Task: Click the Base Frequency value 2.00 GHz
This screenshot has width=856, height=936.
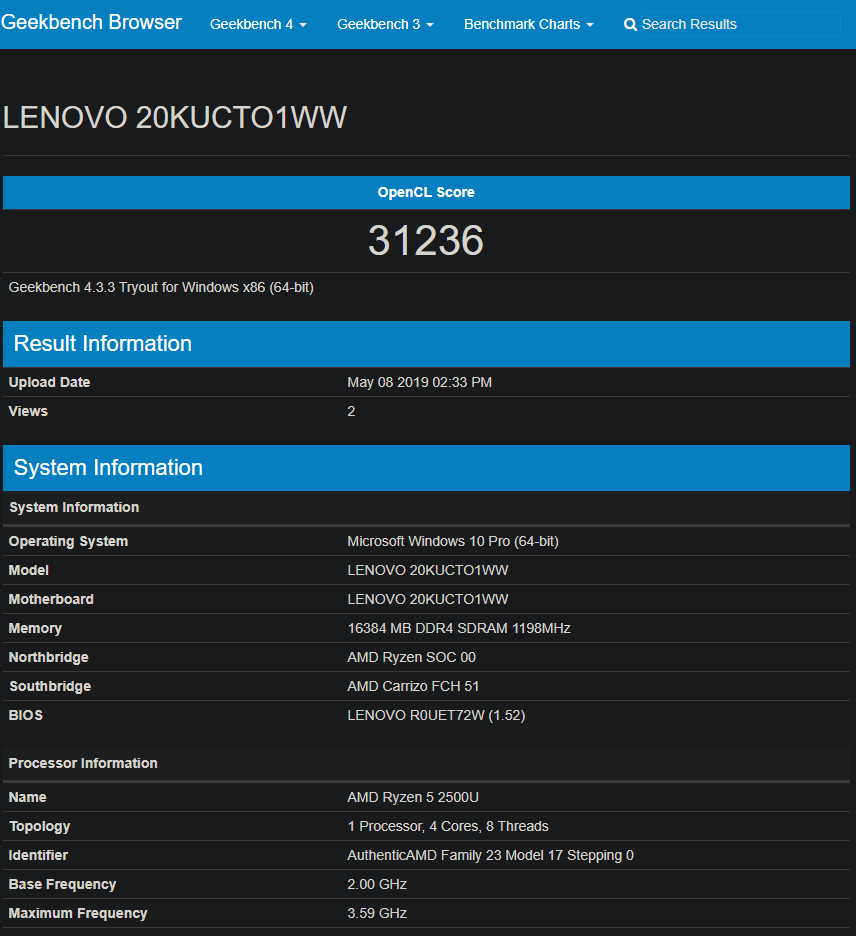Action: click(x=377, y=884)
